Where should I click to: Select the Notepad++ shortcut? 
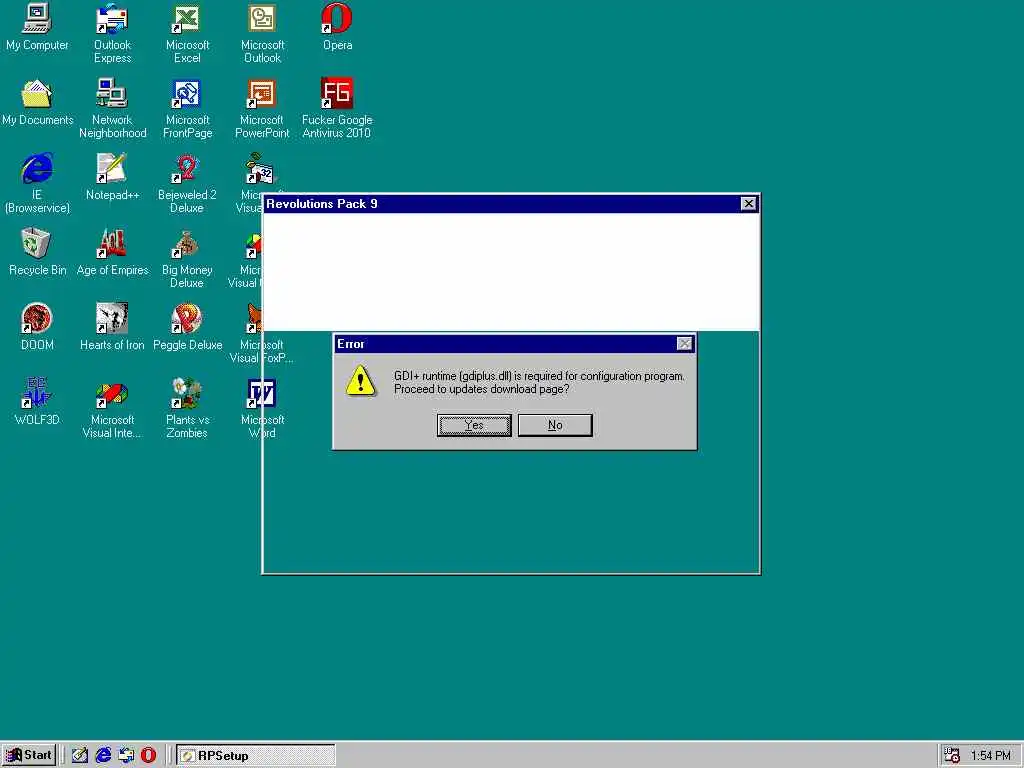click(x=112, y=177)
